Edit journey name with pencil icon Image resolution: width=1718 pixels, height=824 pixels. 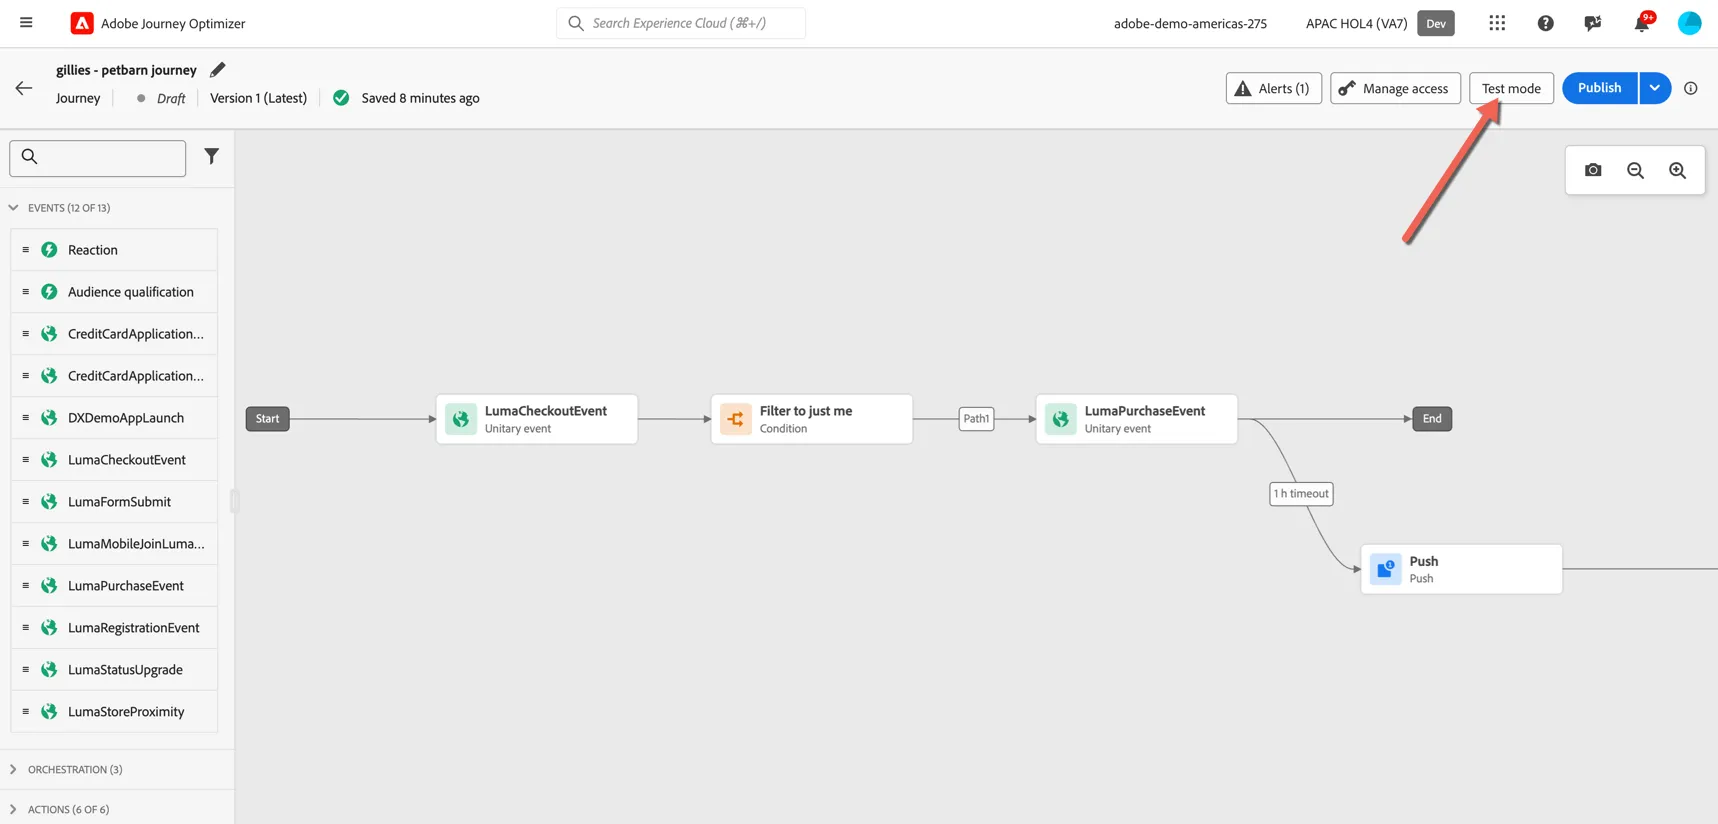coord(217,69)
